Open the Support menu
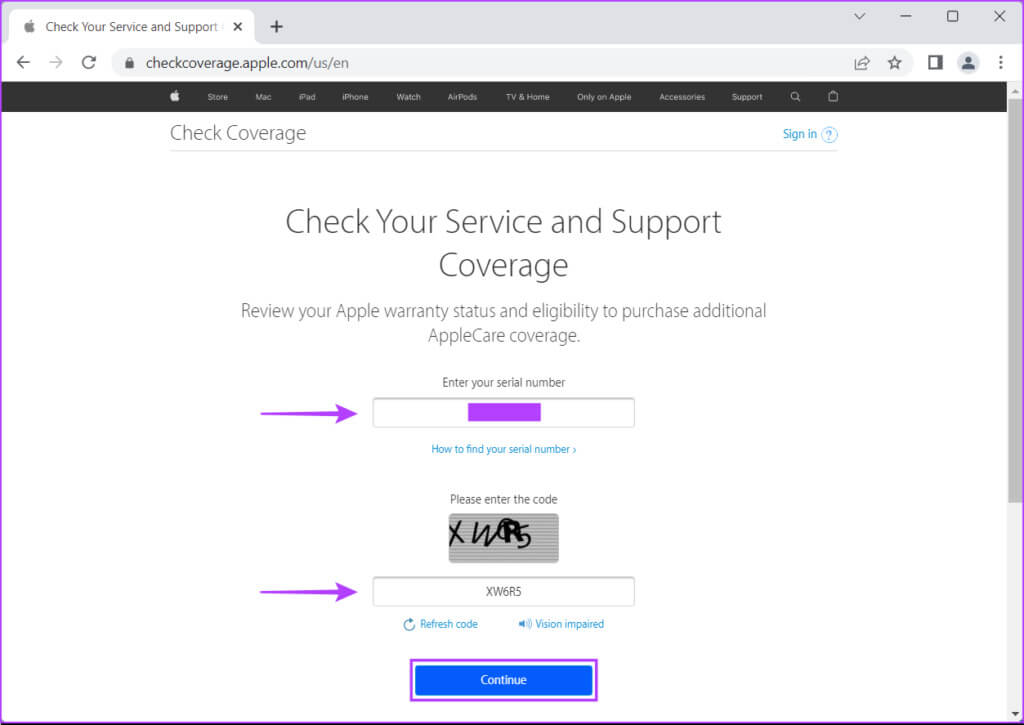Image resolution: width=1024 pixels, height=725 pixels. (x=747, y=97)
